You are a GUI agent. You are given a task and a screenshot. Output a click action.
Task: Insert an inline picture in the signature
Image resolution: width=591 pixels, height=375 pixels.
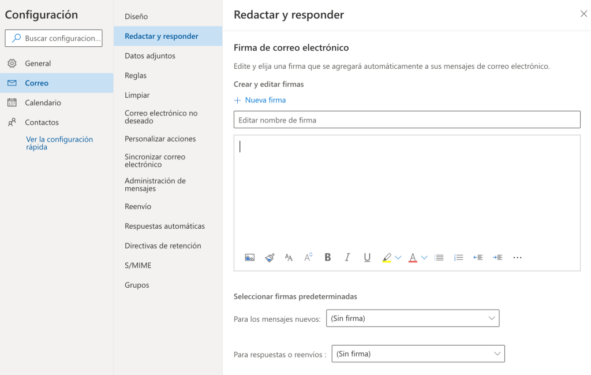[250, 258]
